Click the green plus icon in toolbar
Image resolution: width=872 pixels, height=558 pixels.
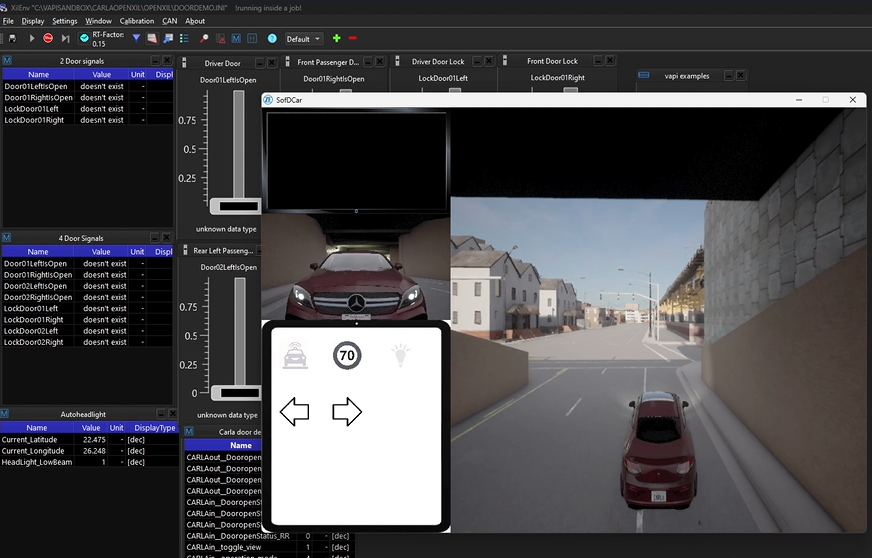click(336, 38)
